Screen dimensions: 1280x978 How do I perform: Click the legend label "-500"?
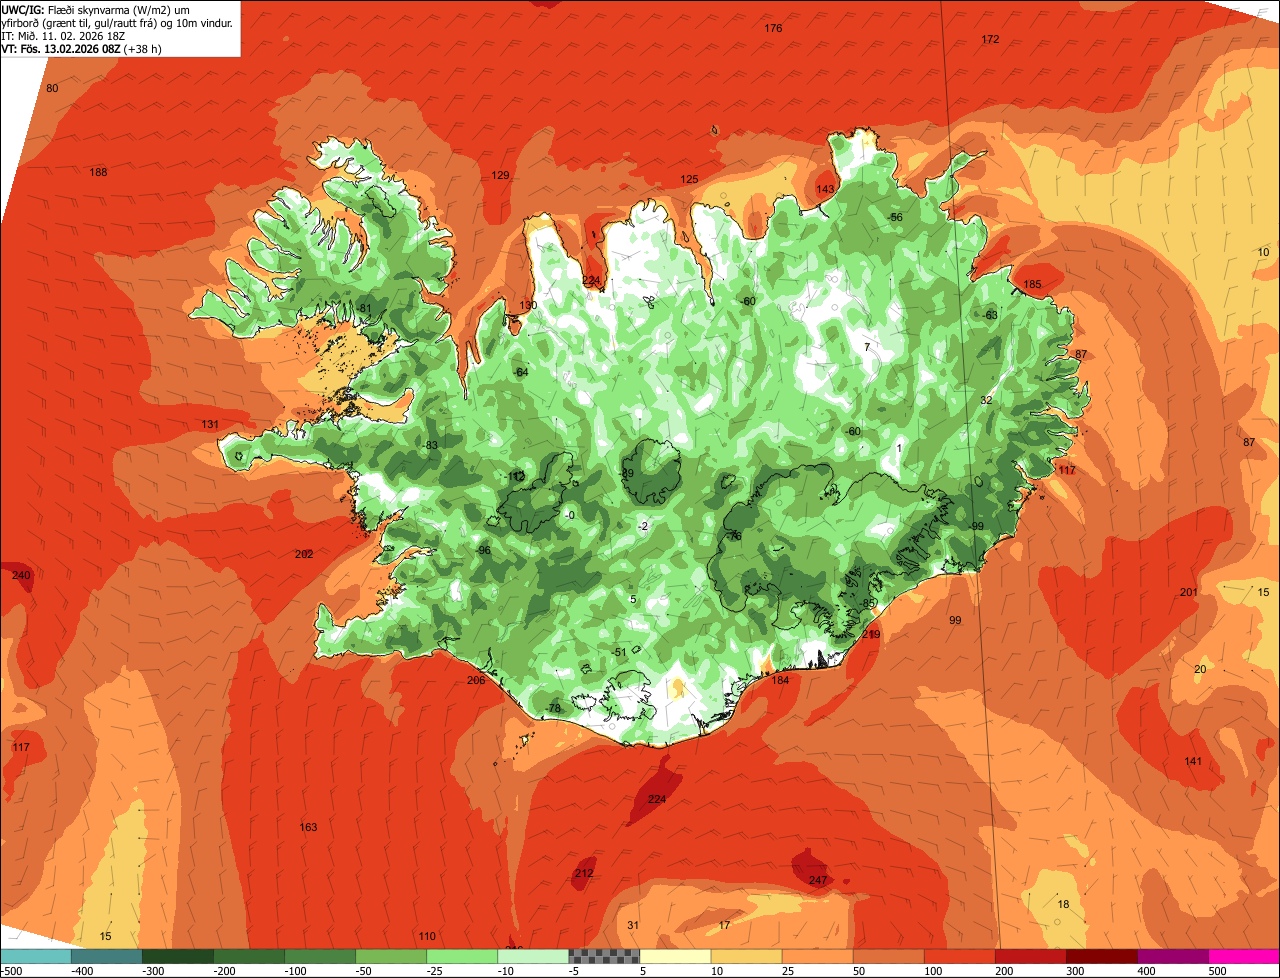[12, 971]
